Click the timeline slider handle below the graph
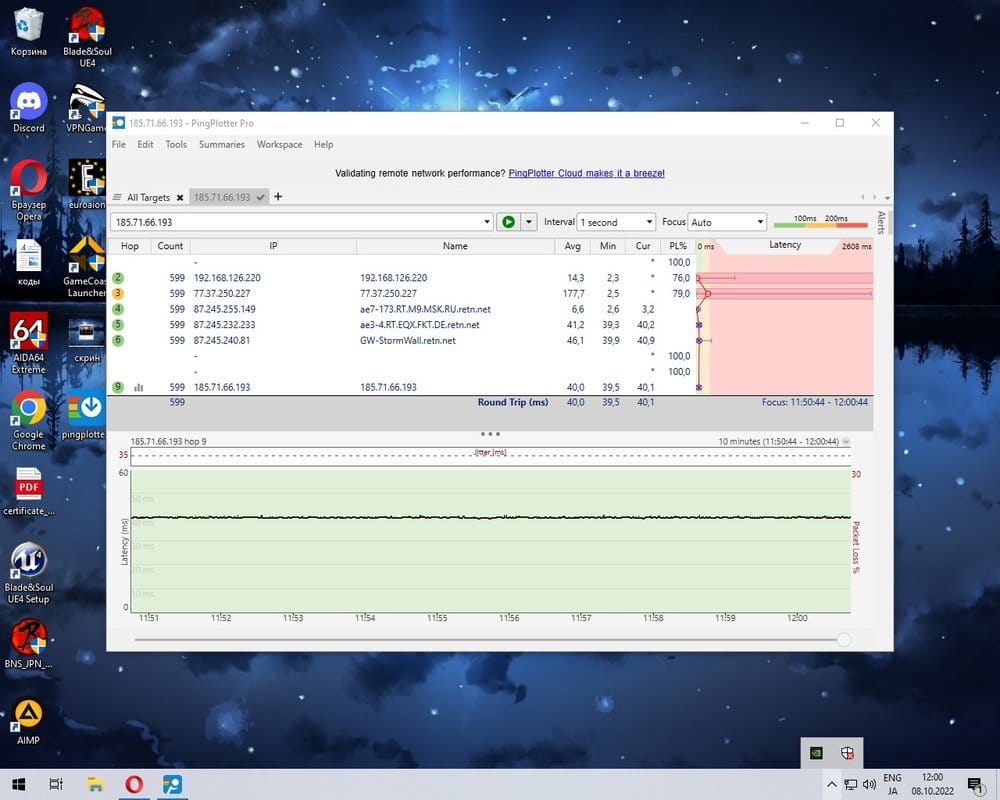 (843, 640)
